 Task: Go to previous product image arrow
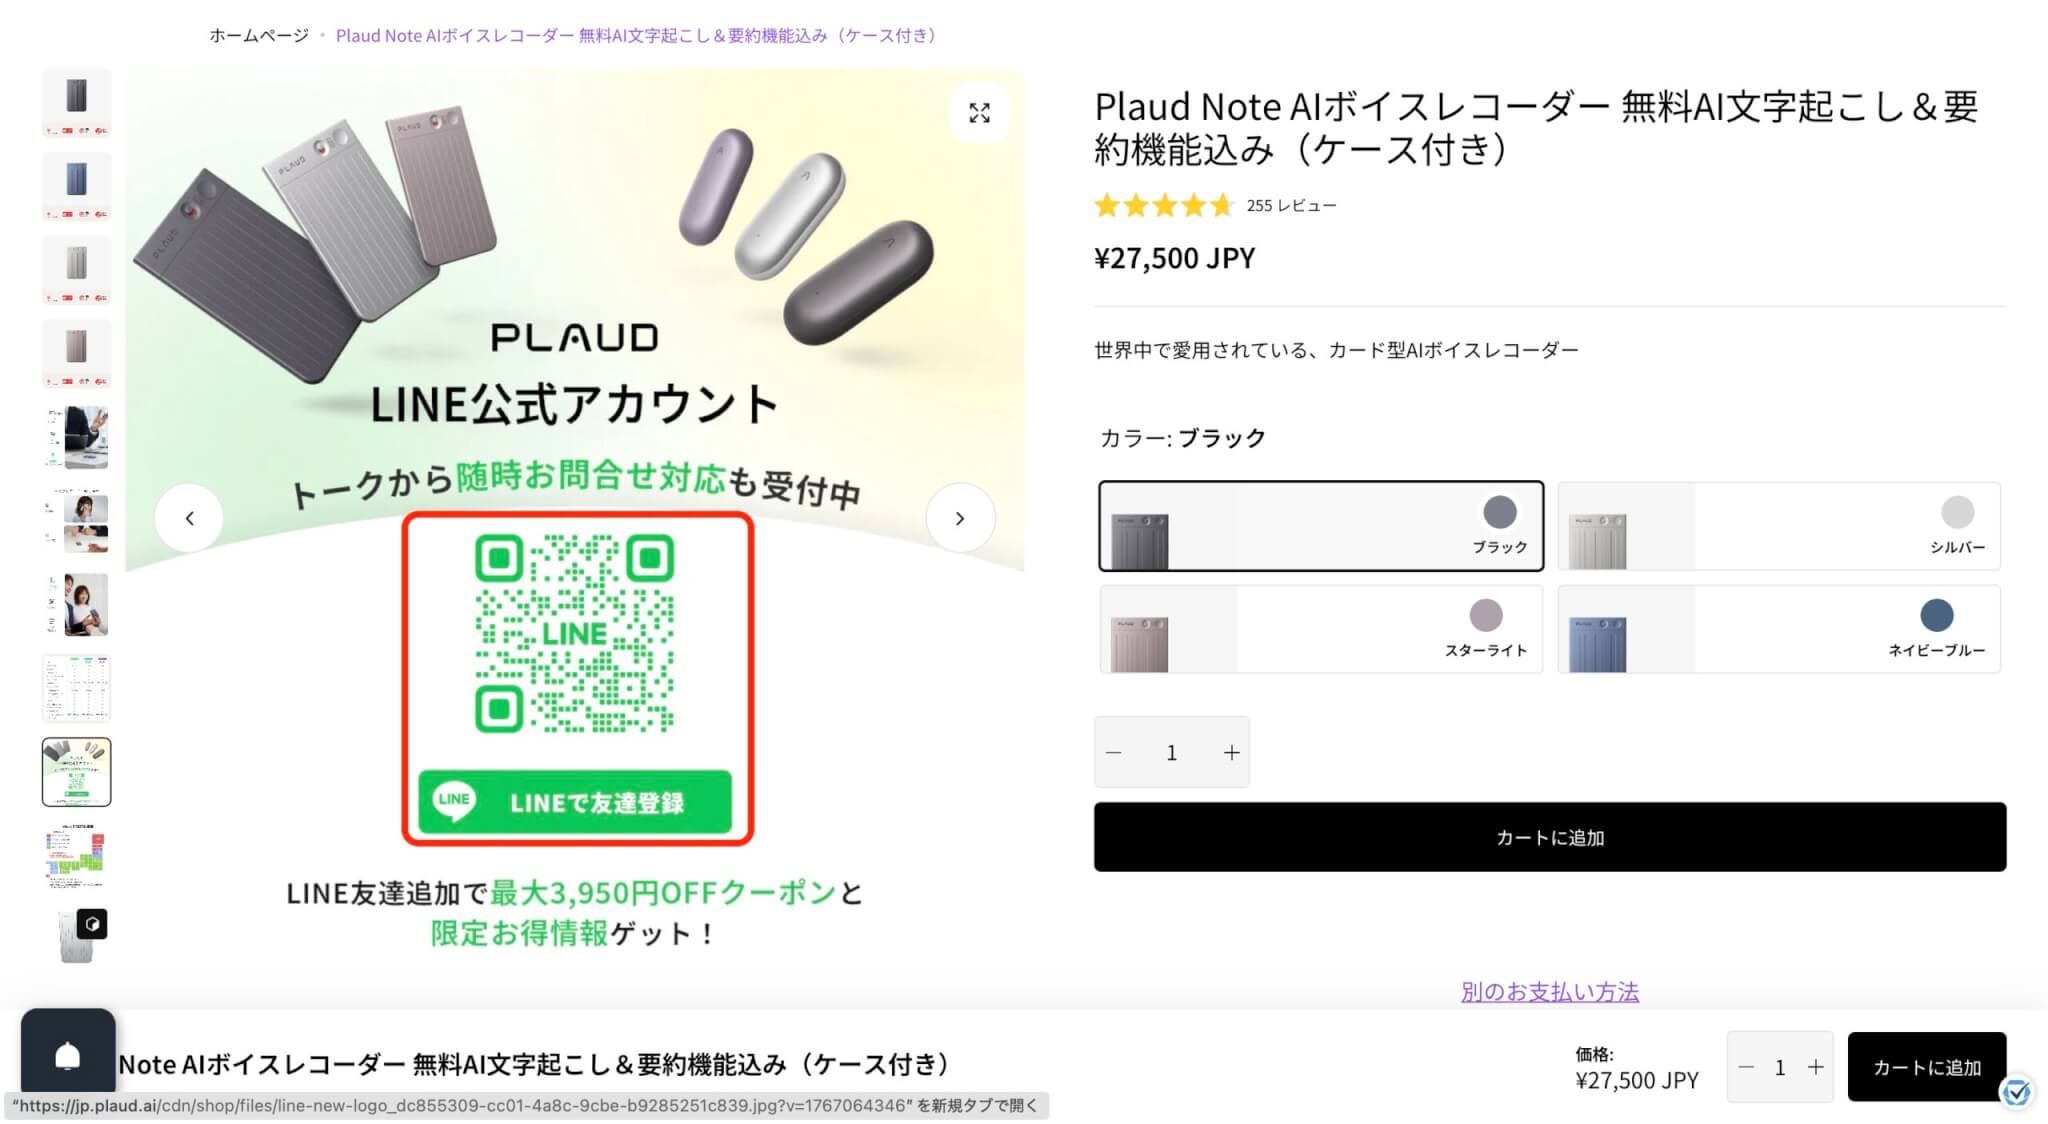pos(189,518)
